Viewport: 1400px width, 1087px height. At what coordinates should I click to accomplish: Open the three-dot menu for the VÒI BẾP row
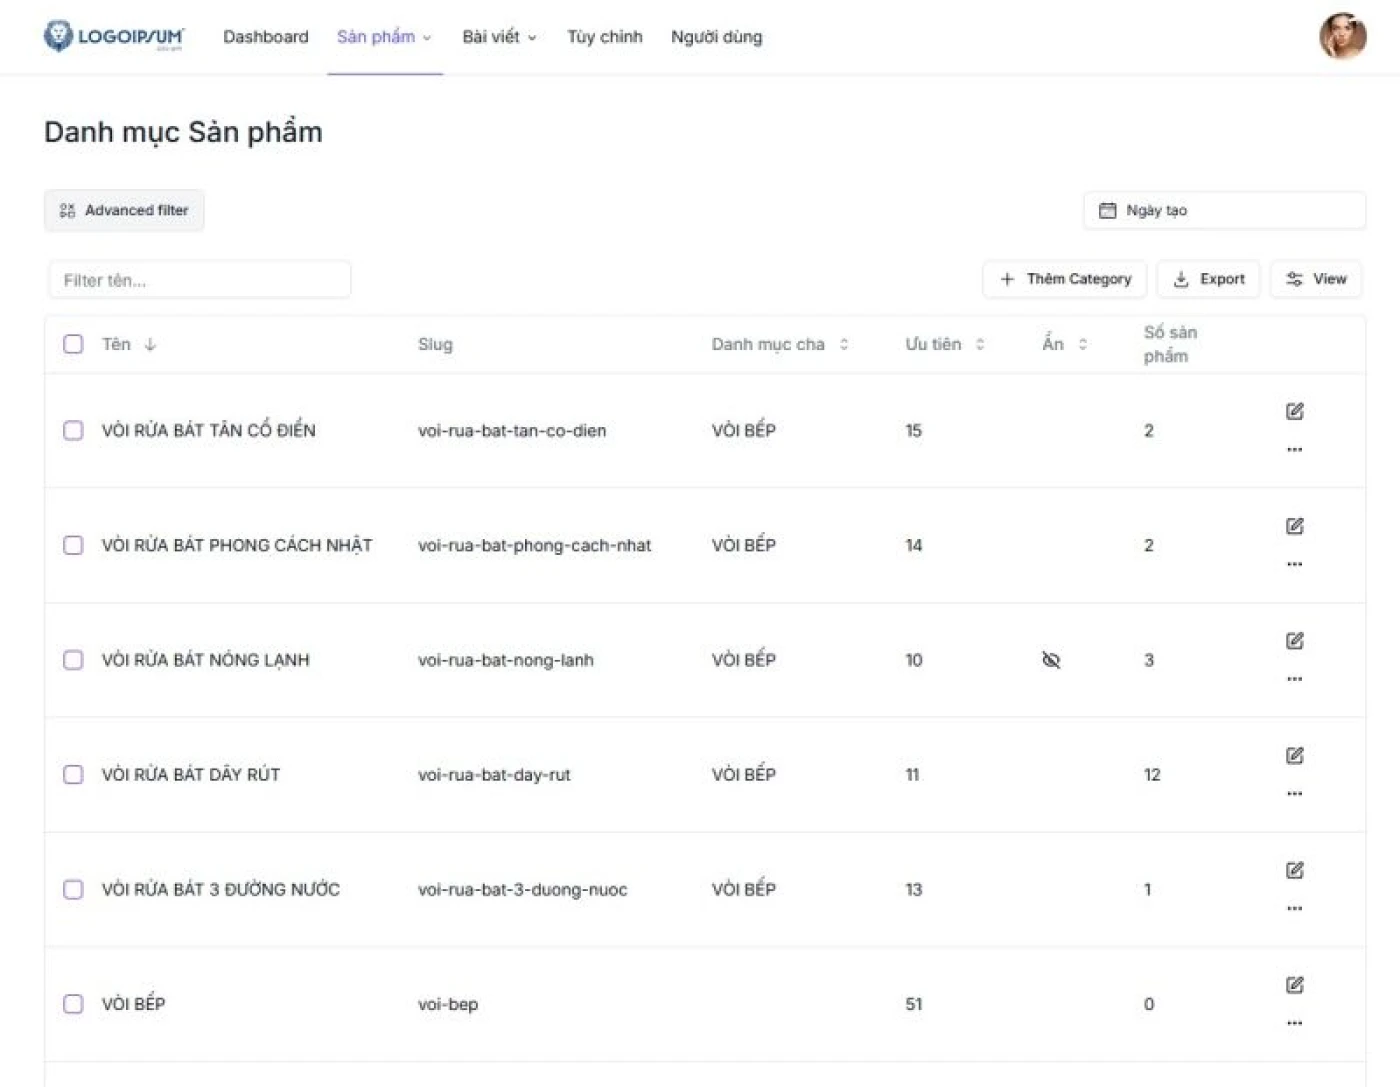tap(1294, 1023)
